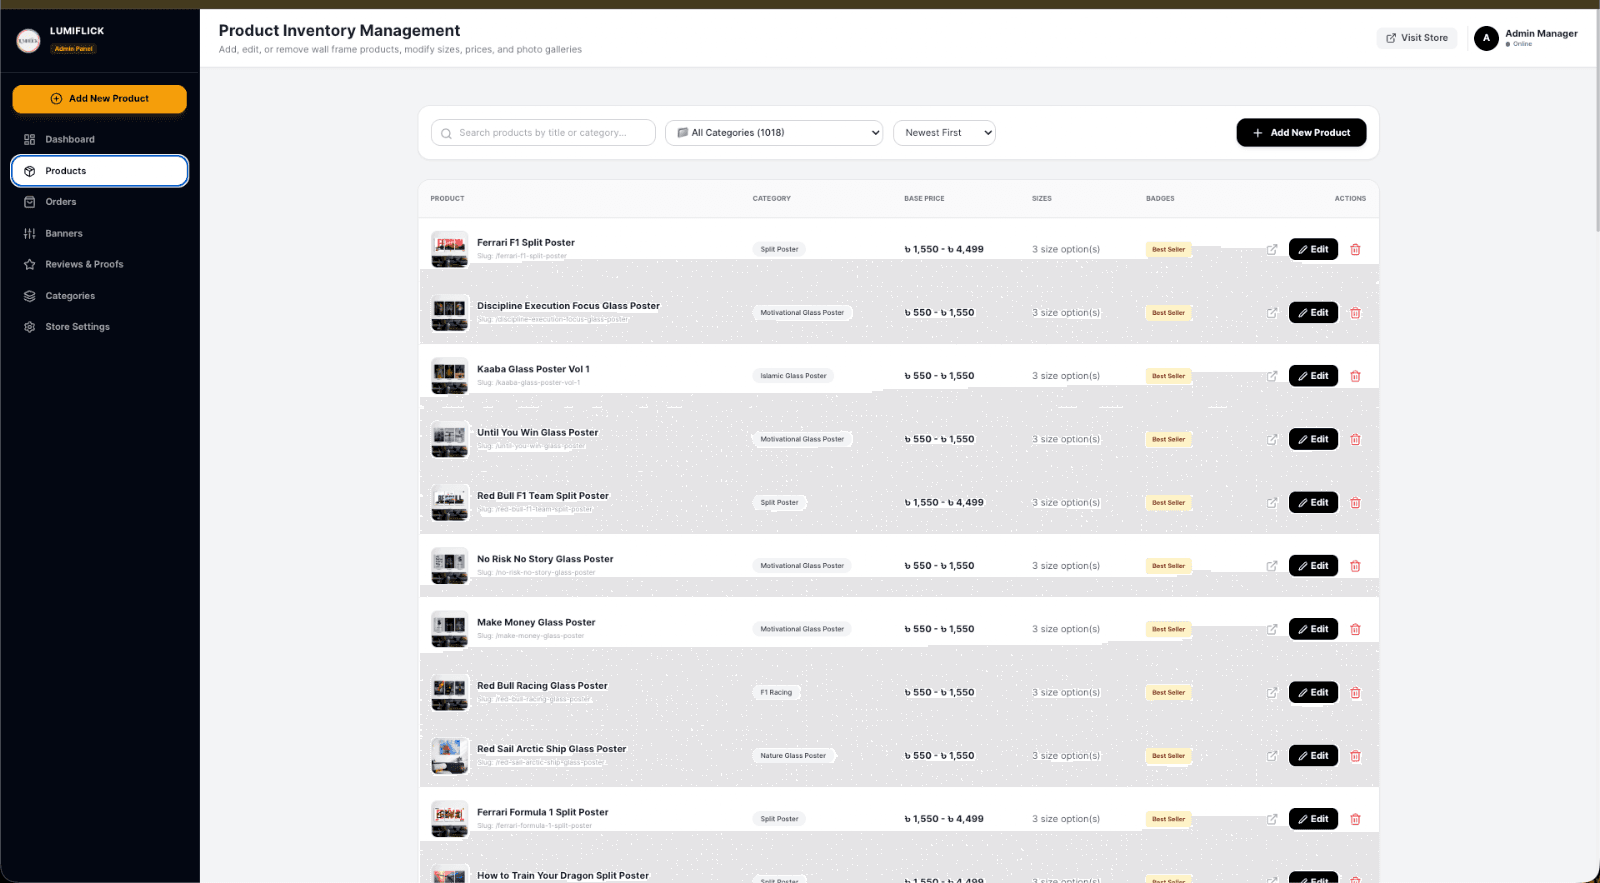Click the orange Add New Product button

click(x=100, y=99)
